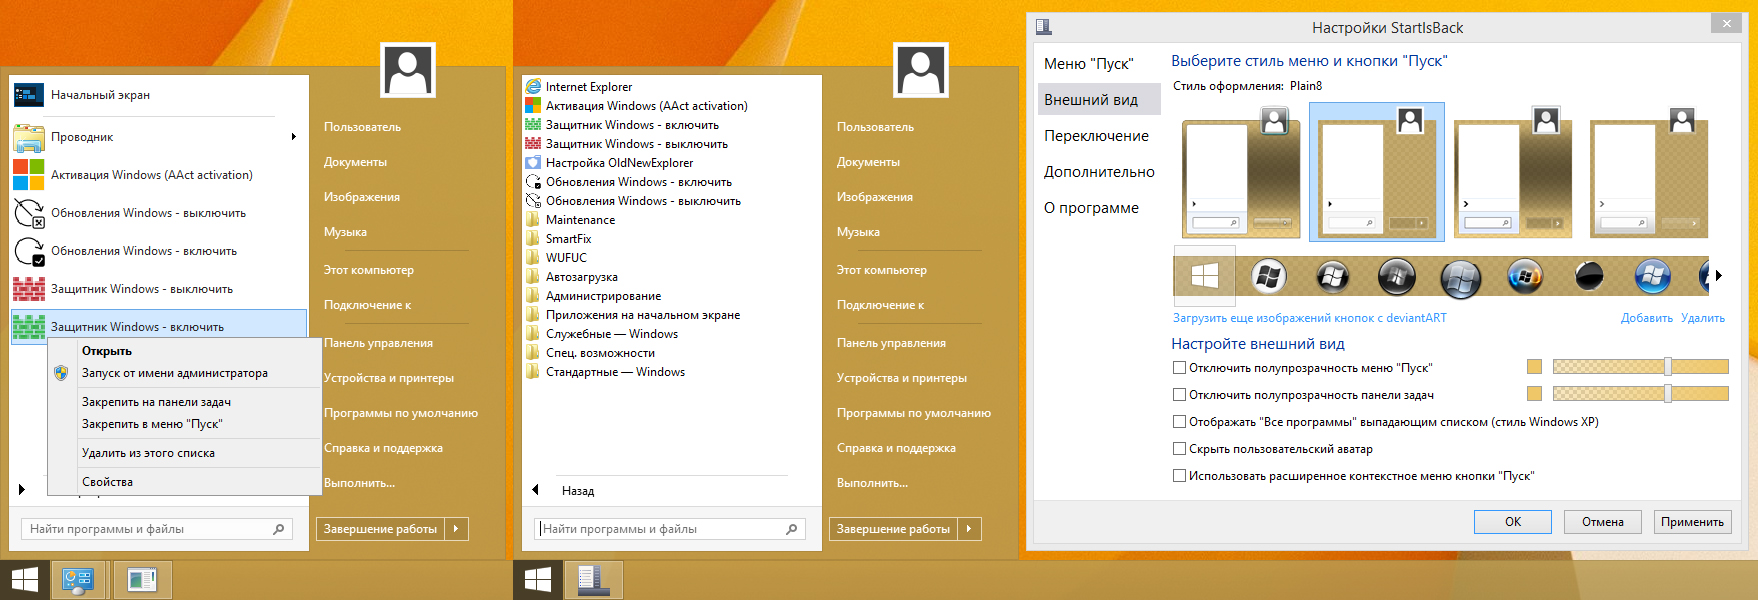Open shutdown options arrow in first Start menu

[x=456, y=529]
